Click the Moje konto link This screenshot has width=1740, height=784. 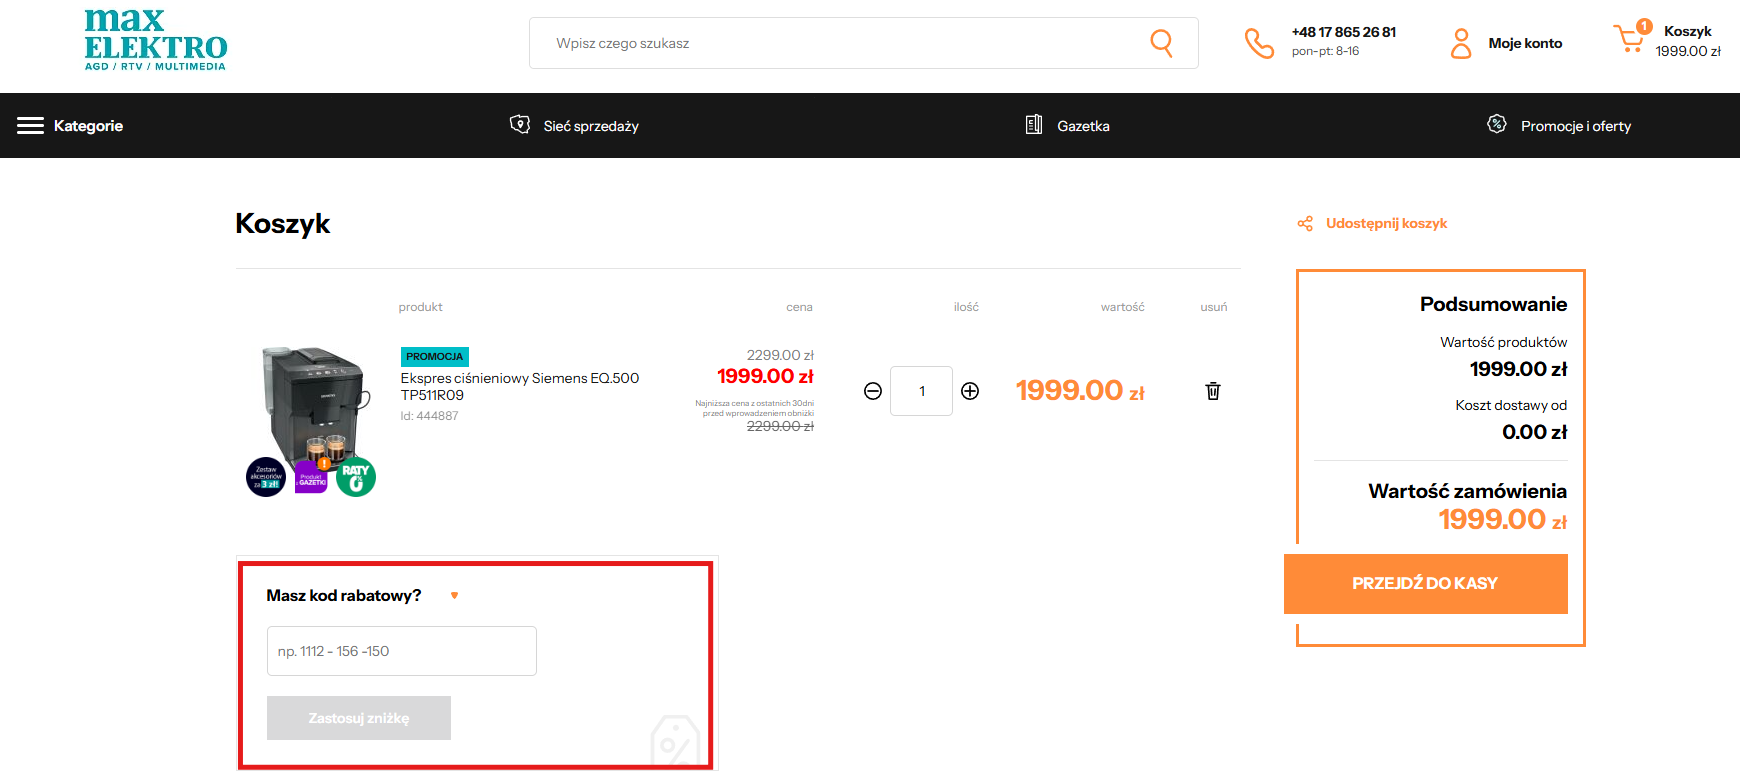coord(1525,43)
